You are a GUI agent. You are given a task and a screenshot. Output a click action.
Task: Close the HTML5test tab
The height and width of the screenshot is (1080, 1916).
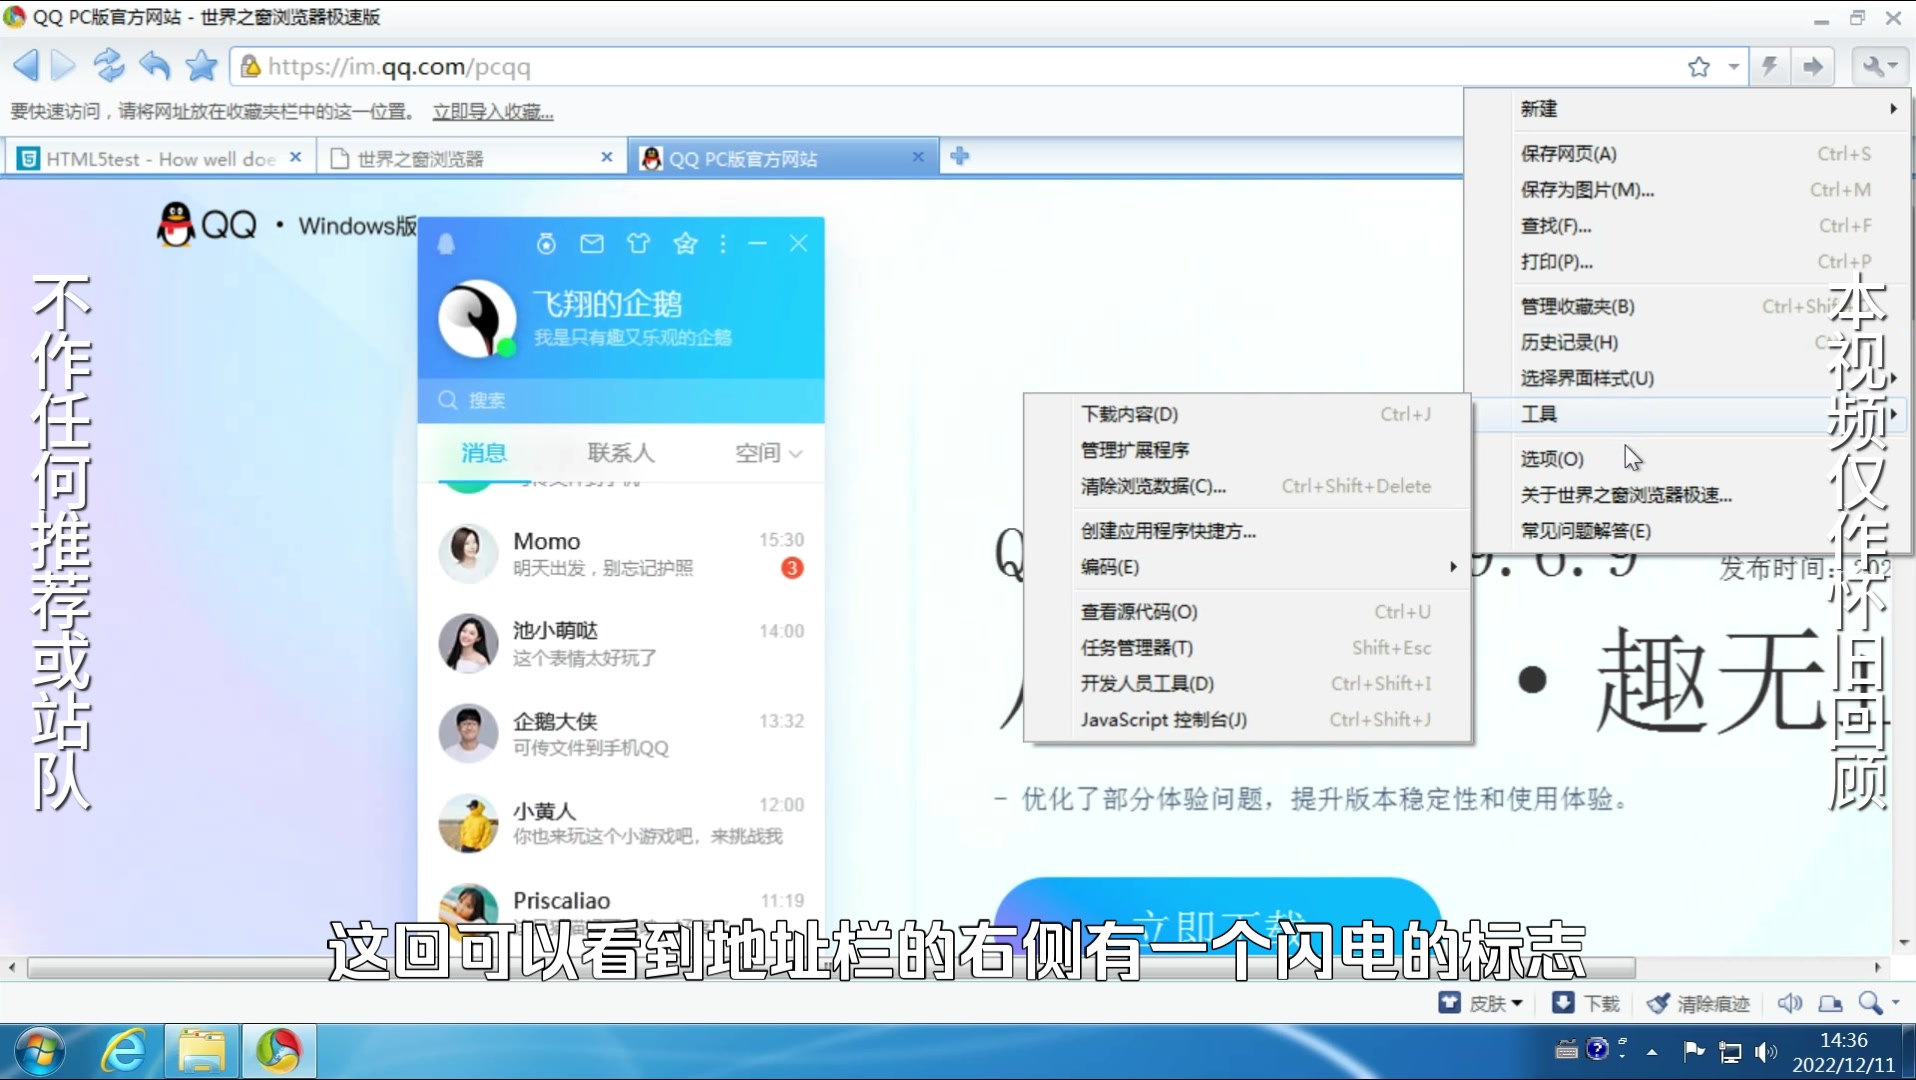click(x=296, y=157)
